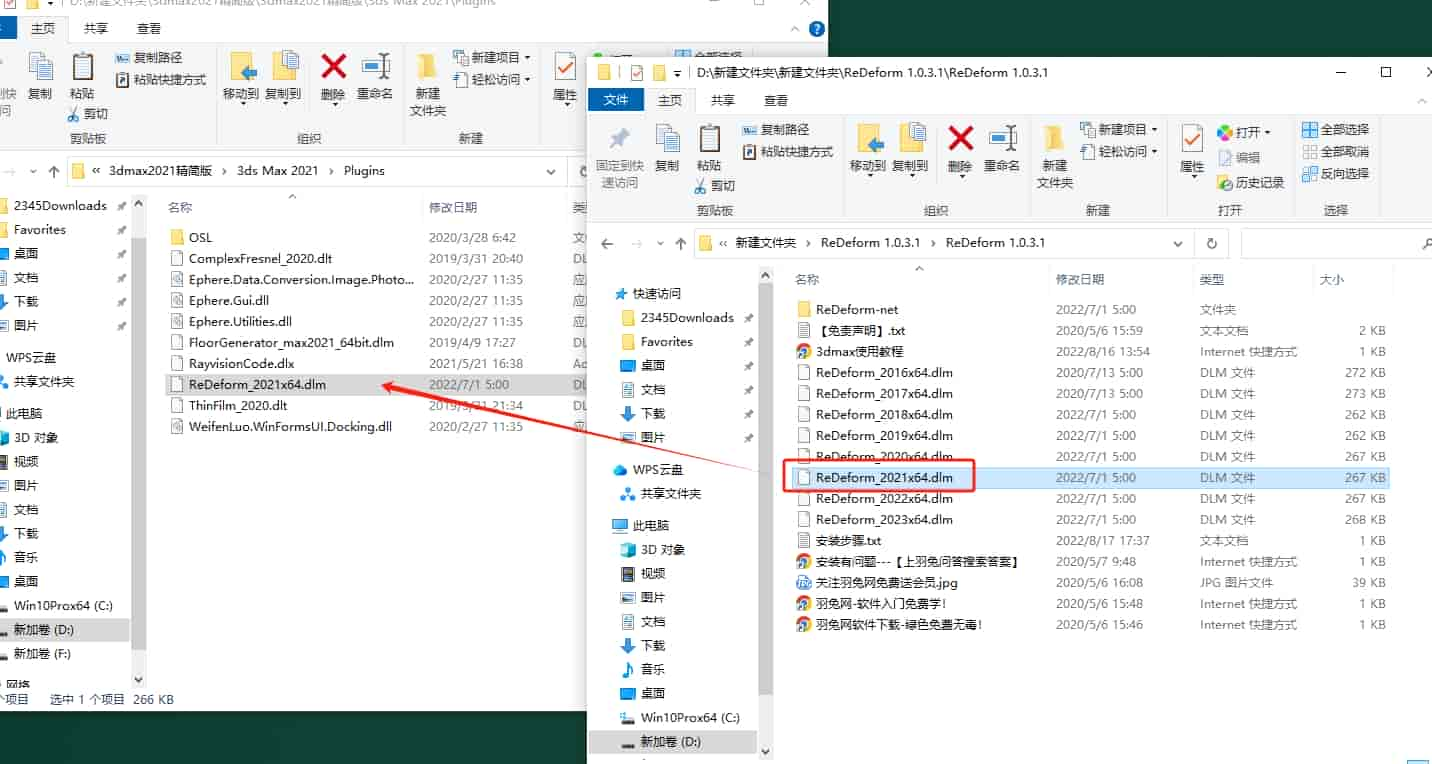
Task: Select 2345Downloads in front window sidebar
Action: [687, 318]
